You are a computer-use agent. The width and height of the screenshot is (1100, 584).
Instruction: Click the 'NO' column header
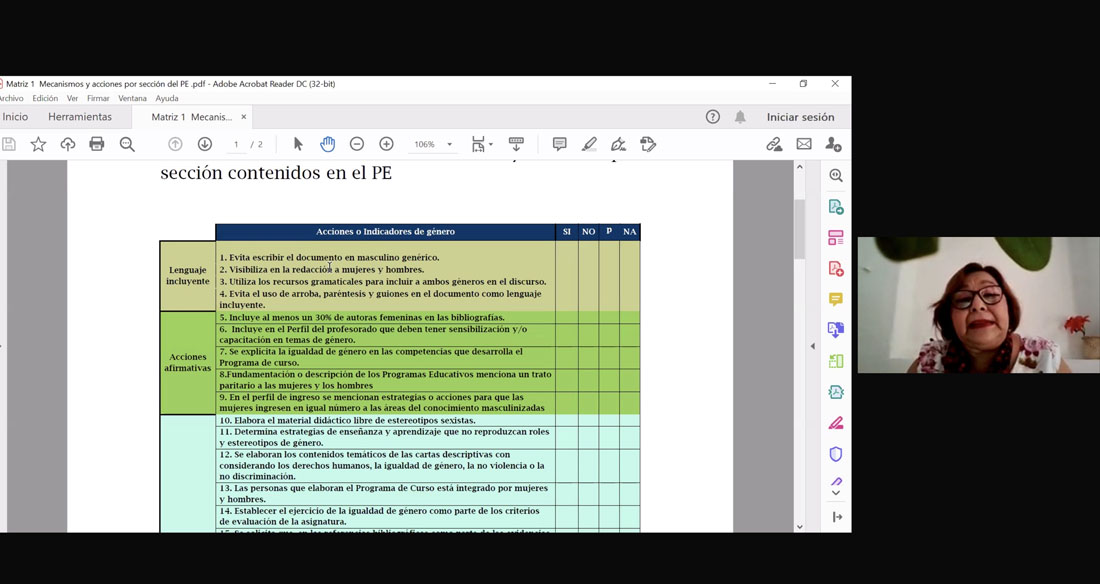click(x=589, y=232)
